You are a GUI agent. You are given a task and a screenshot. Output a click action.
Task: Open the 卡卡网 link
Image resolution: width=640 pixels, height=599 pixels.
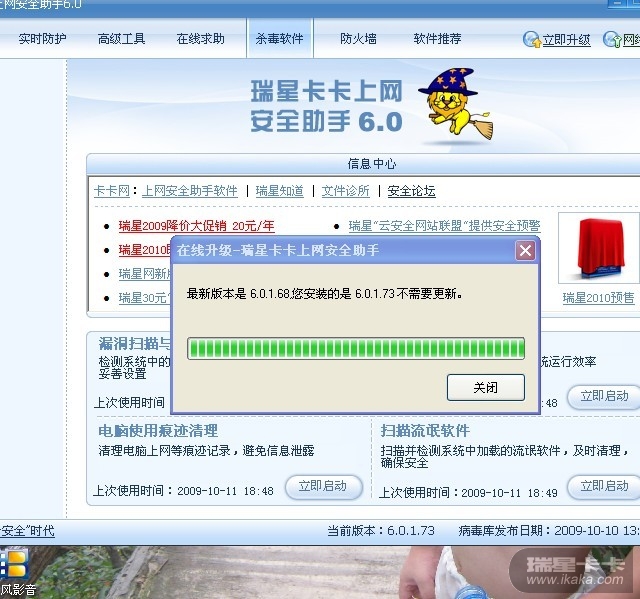111,191
